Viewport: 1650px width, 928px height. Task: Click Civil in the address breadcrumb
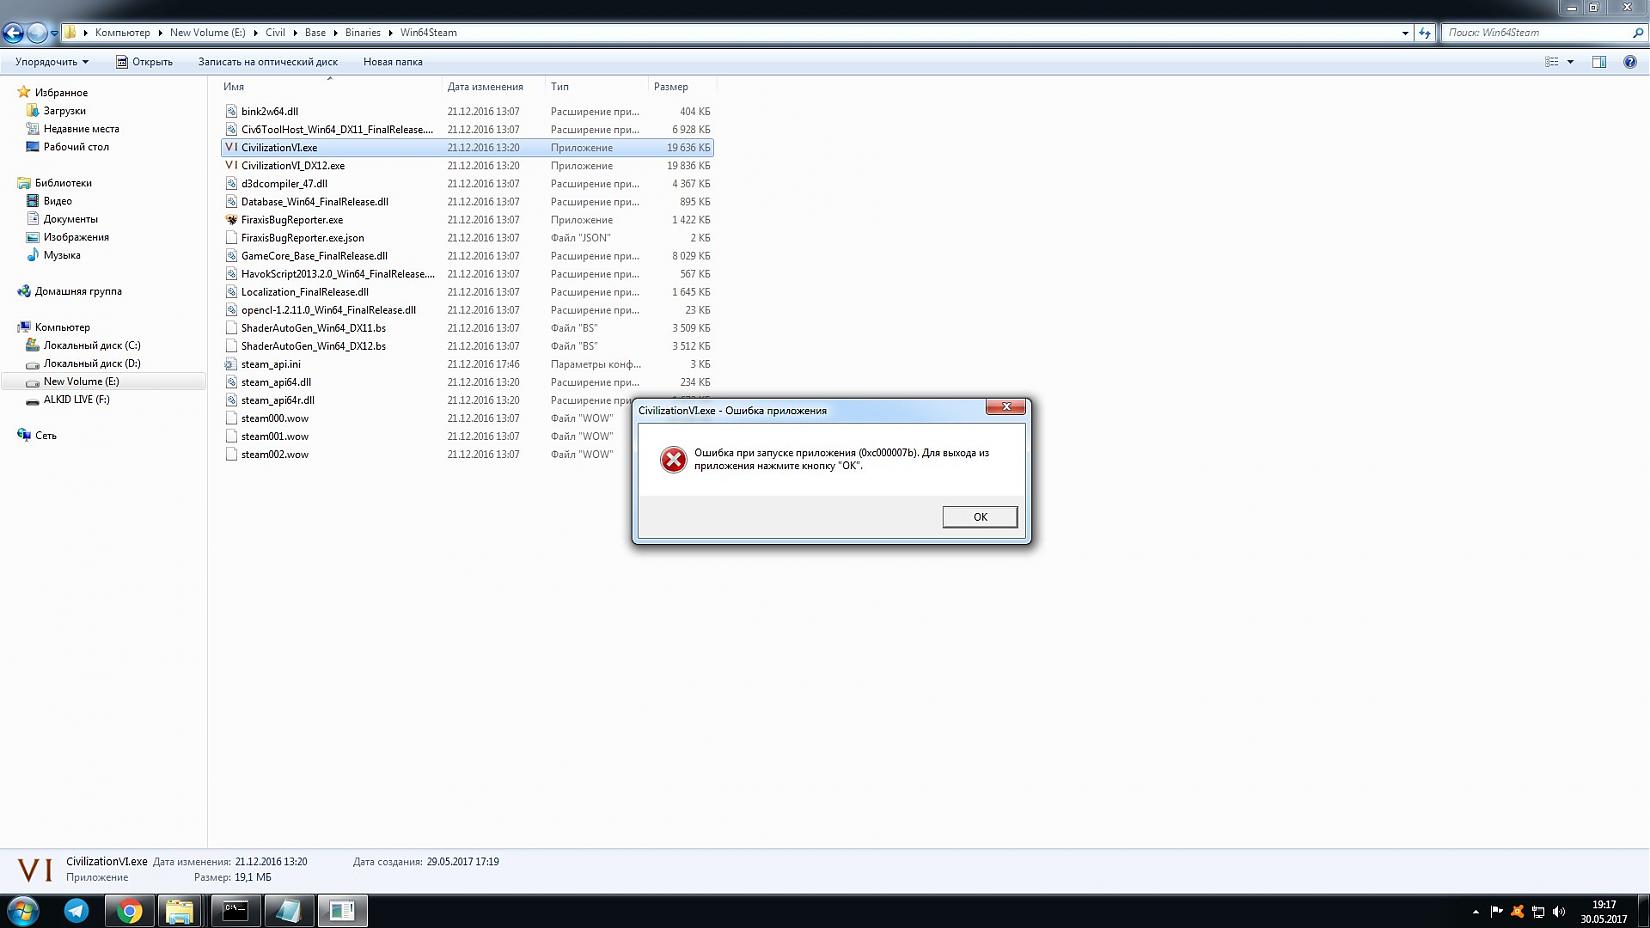(x=275, y=33)
